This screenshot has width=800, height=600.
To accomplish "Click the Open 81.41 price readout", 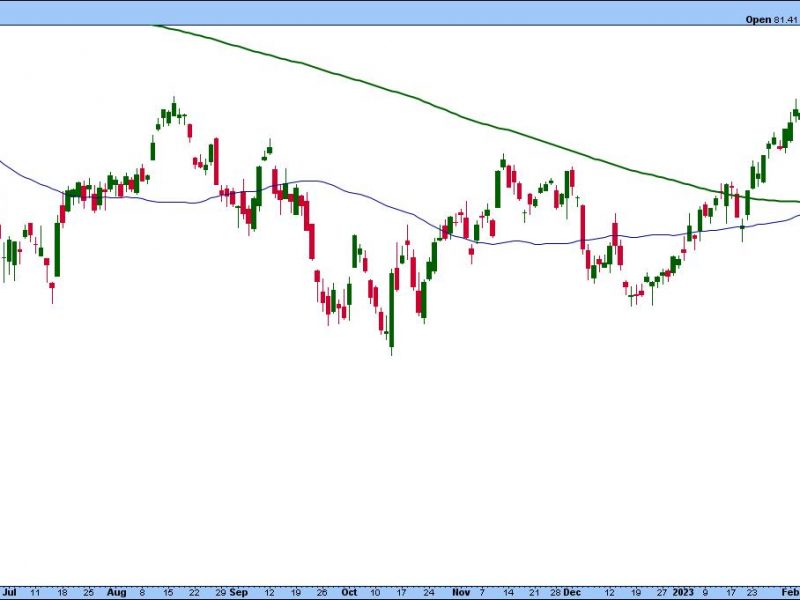I will tap(771, 19).
